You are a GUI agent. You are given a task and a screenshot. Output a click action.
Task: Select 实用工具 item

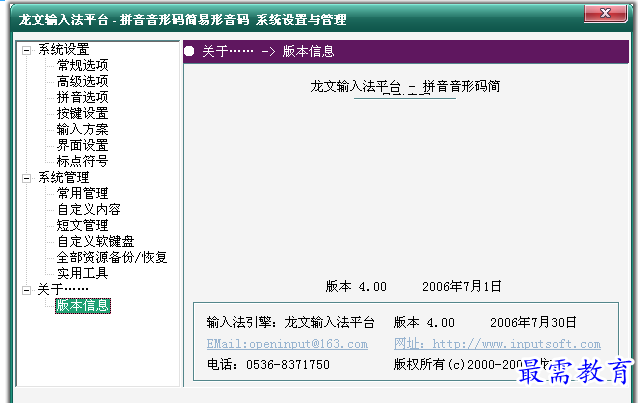pos(82,273)
